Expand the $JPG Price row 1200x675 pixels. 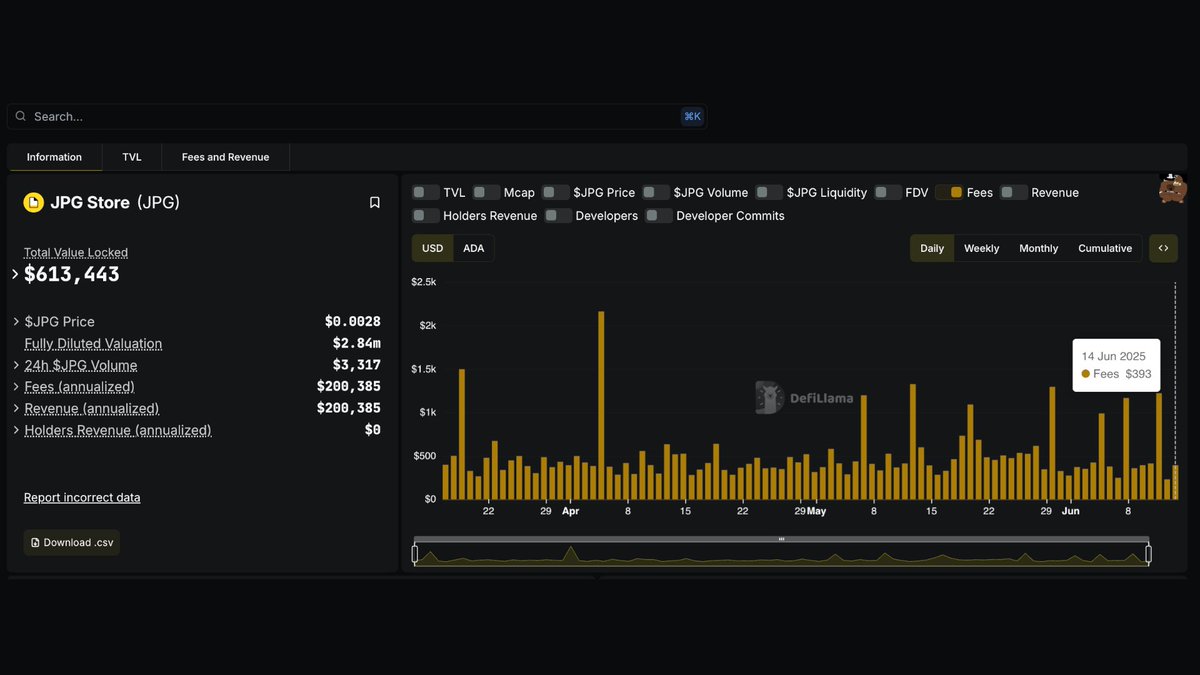point(16,321)
